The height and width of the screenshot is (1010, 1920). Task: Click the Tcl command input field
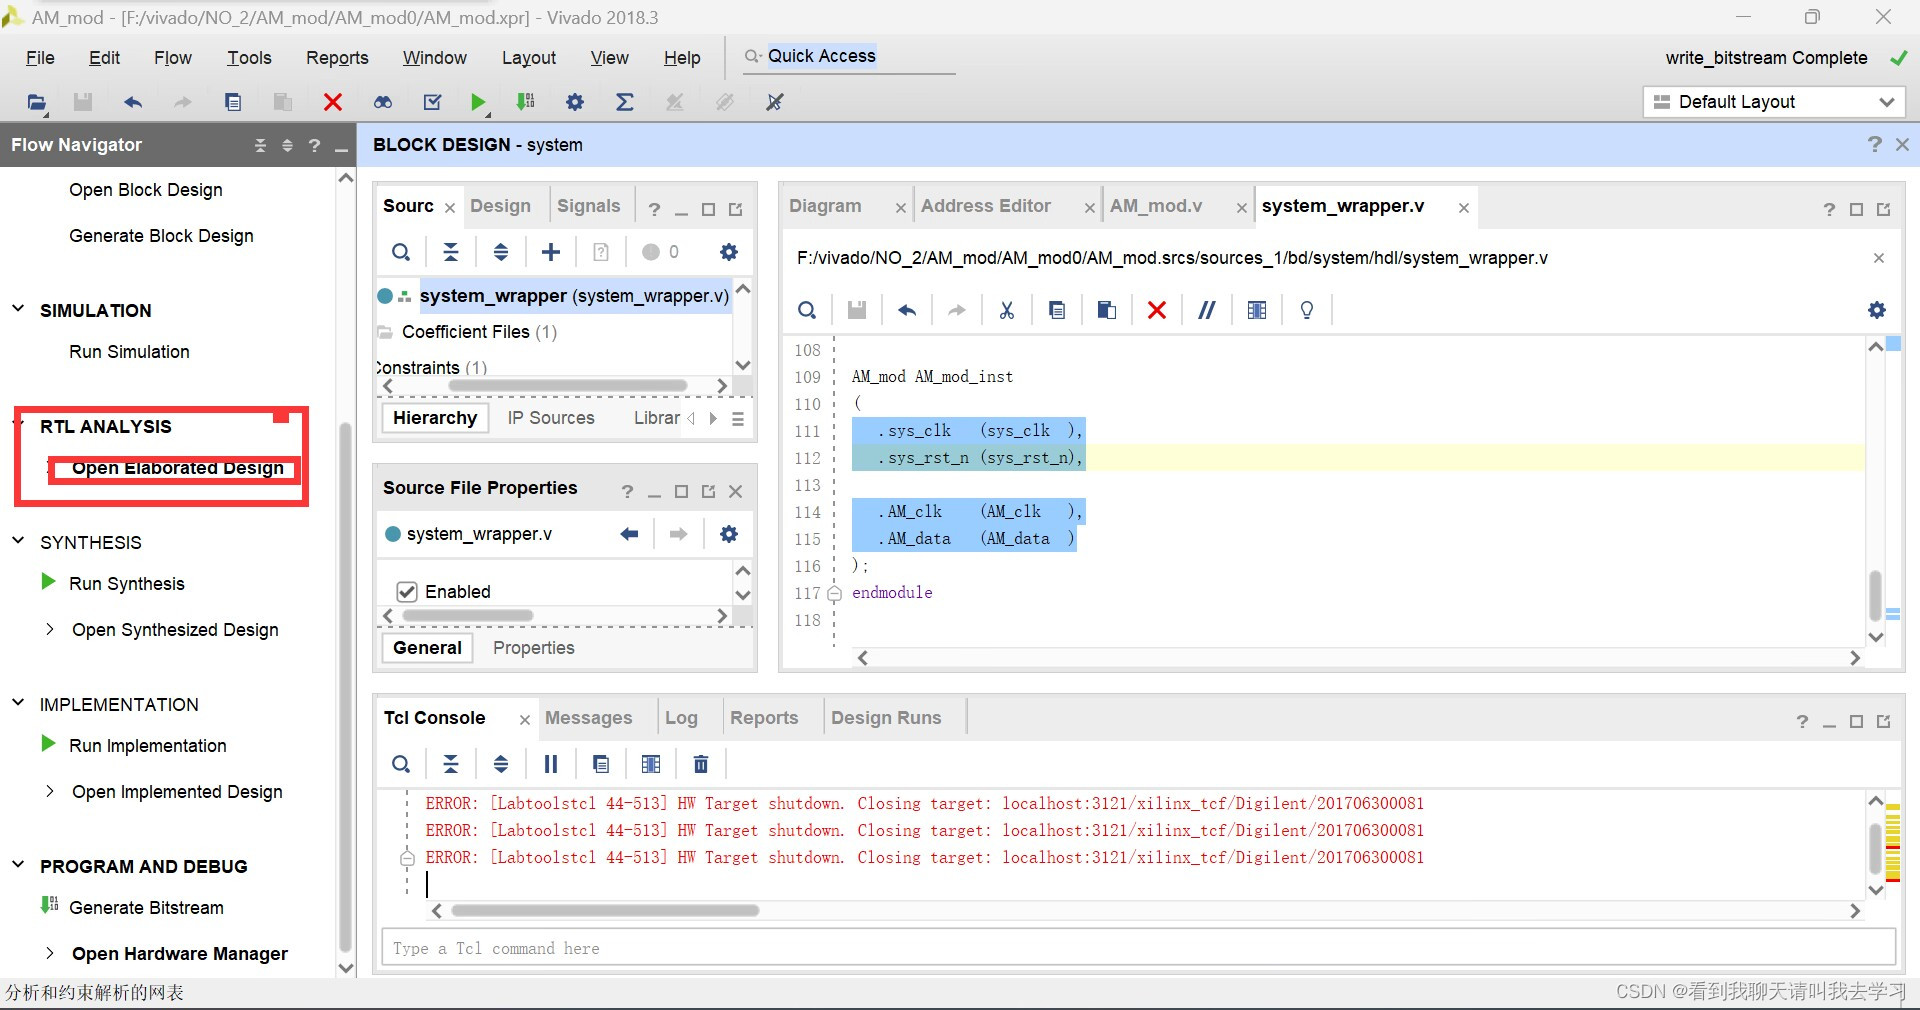click(1138, 948)
